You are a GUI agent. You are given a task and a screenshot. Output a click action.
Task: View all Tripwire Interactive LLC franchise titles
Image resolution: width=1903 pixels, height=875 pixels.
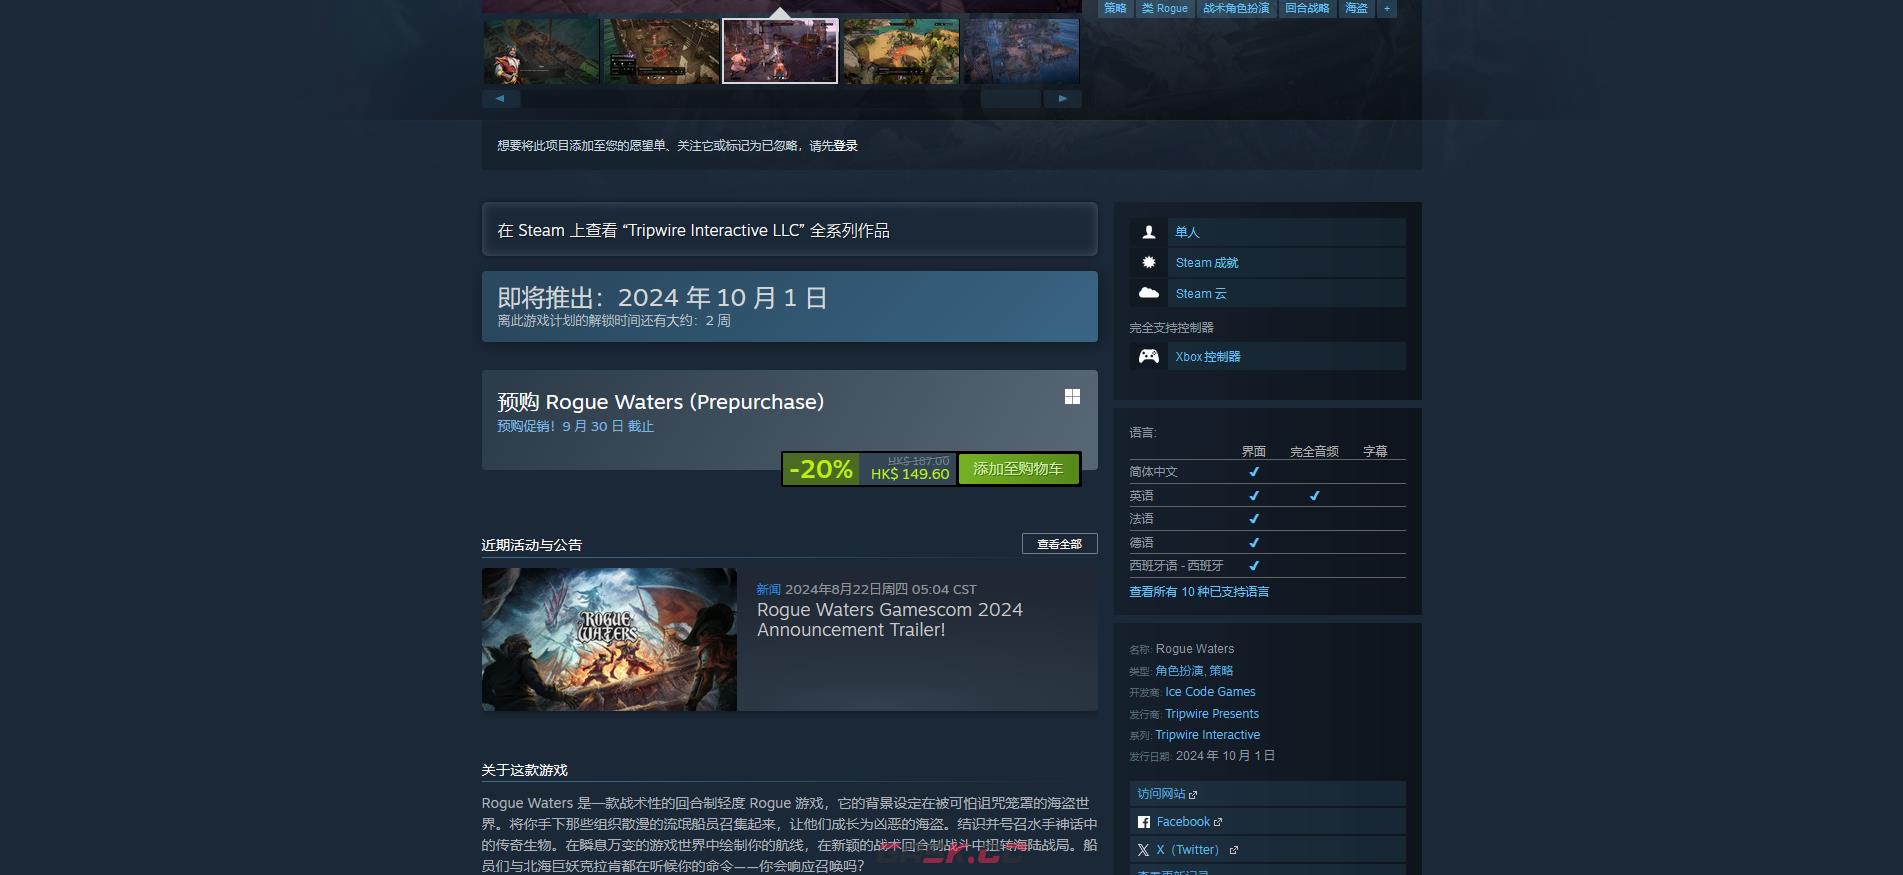pos(790,230)
